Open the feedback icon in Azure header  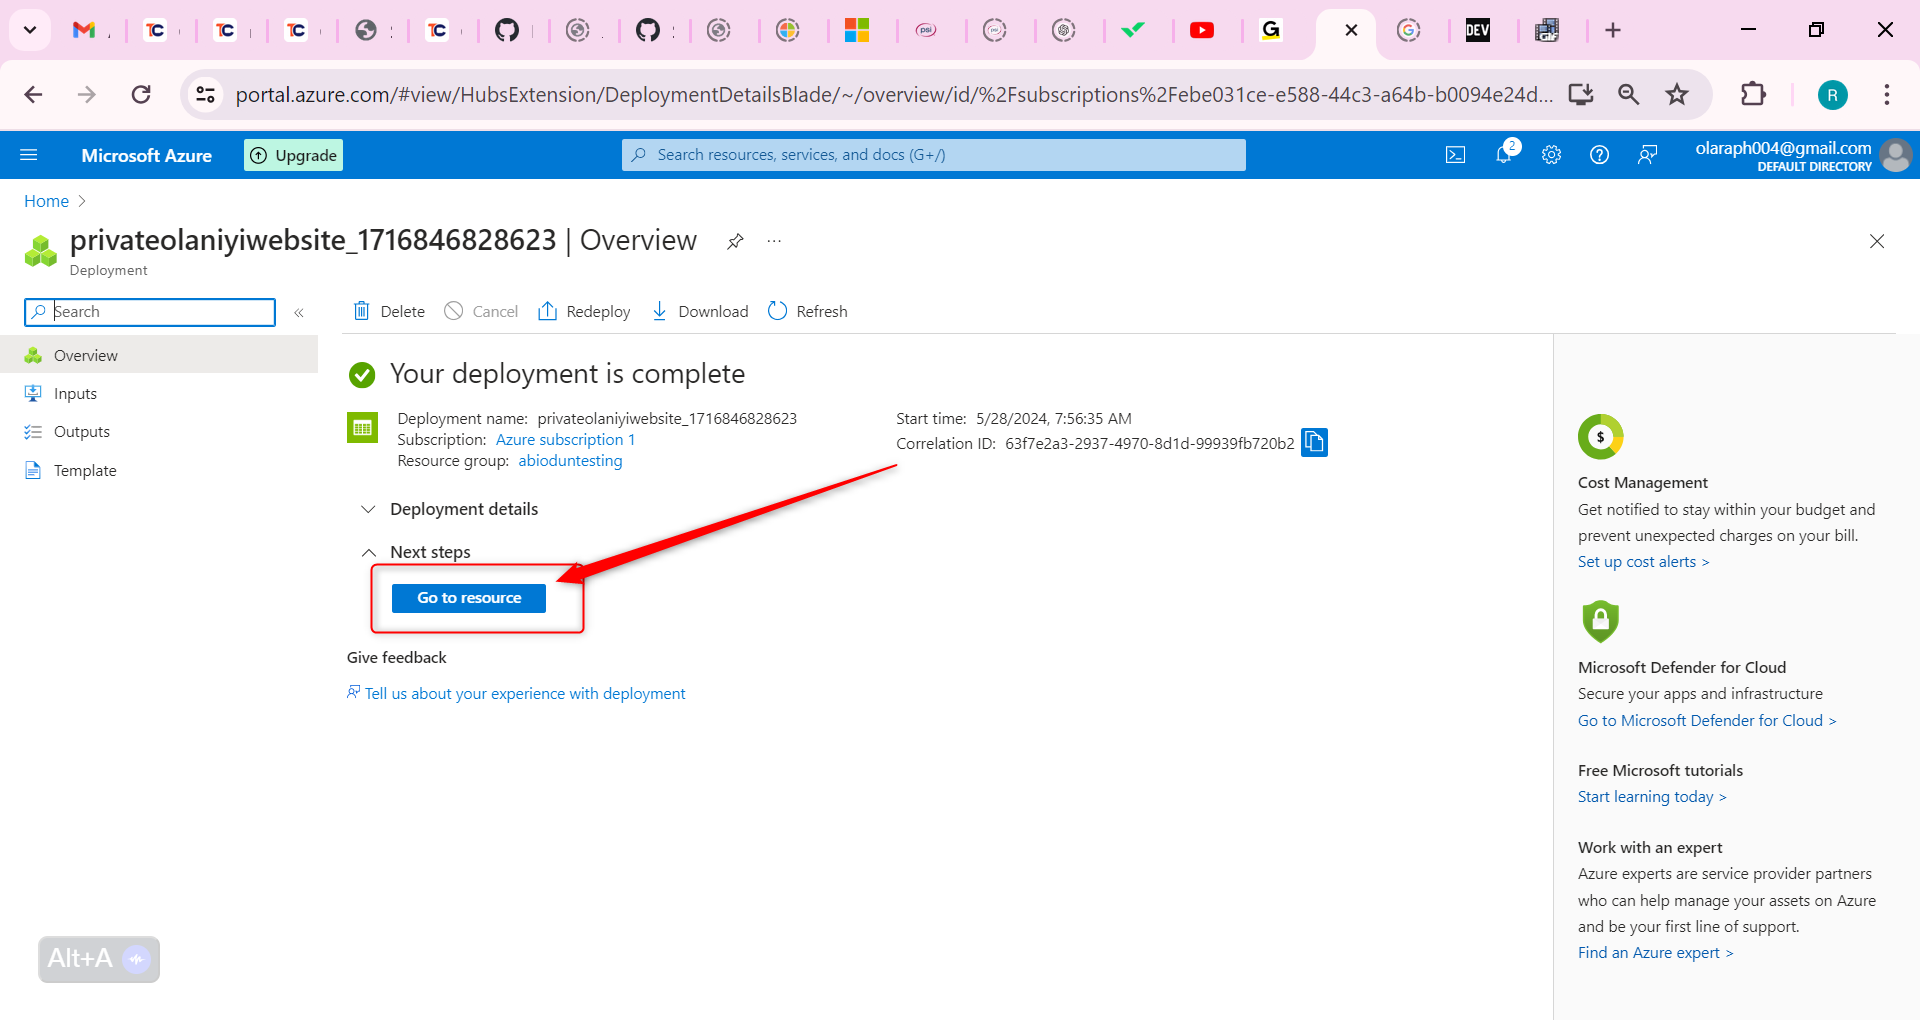click(1647, 155)
